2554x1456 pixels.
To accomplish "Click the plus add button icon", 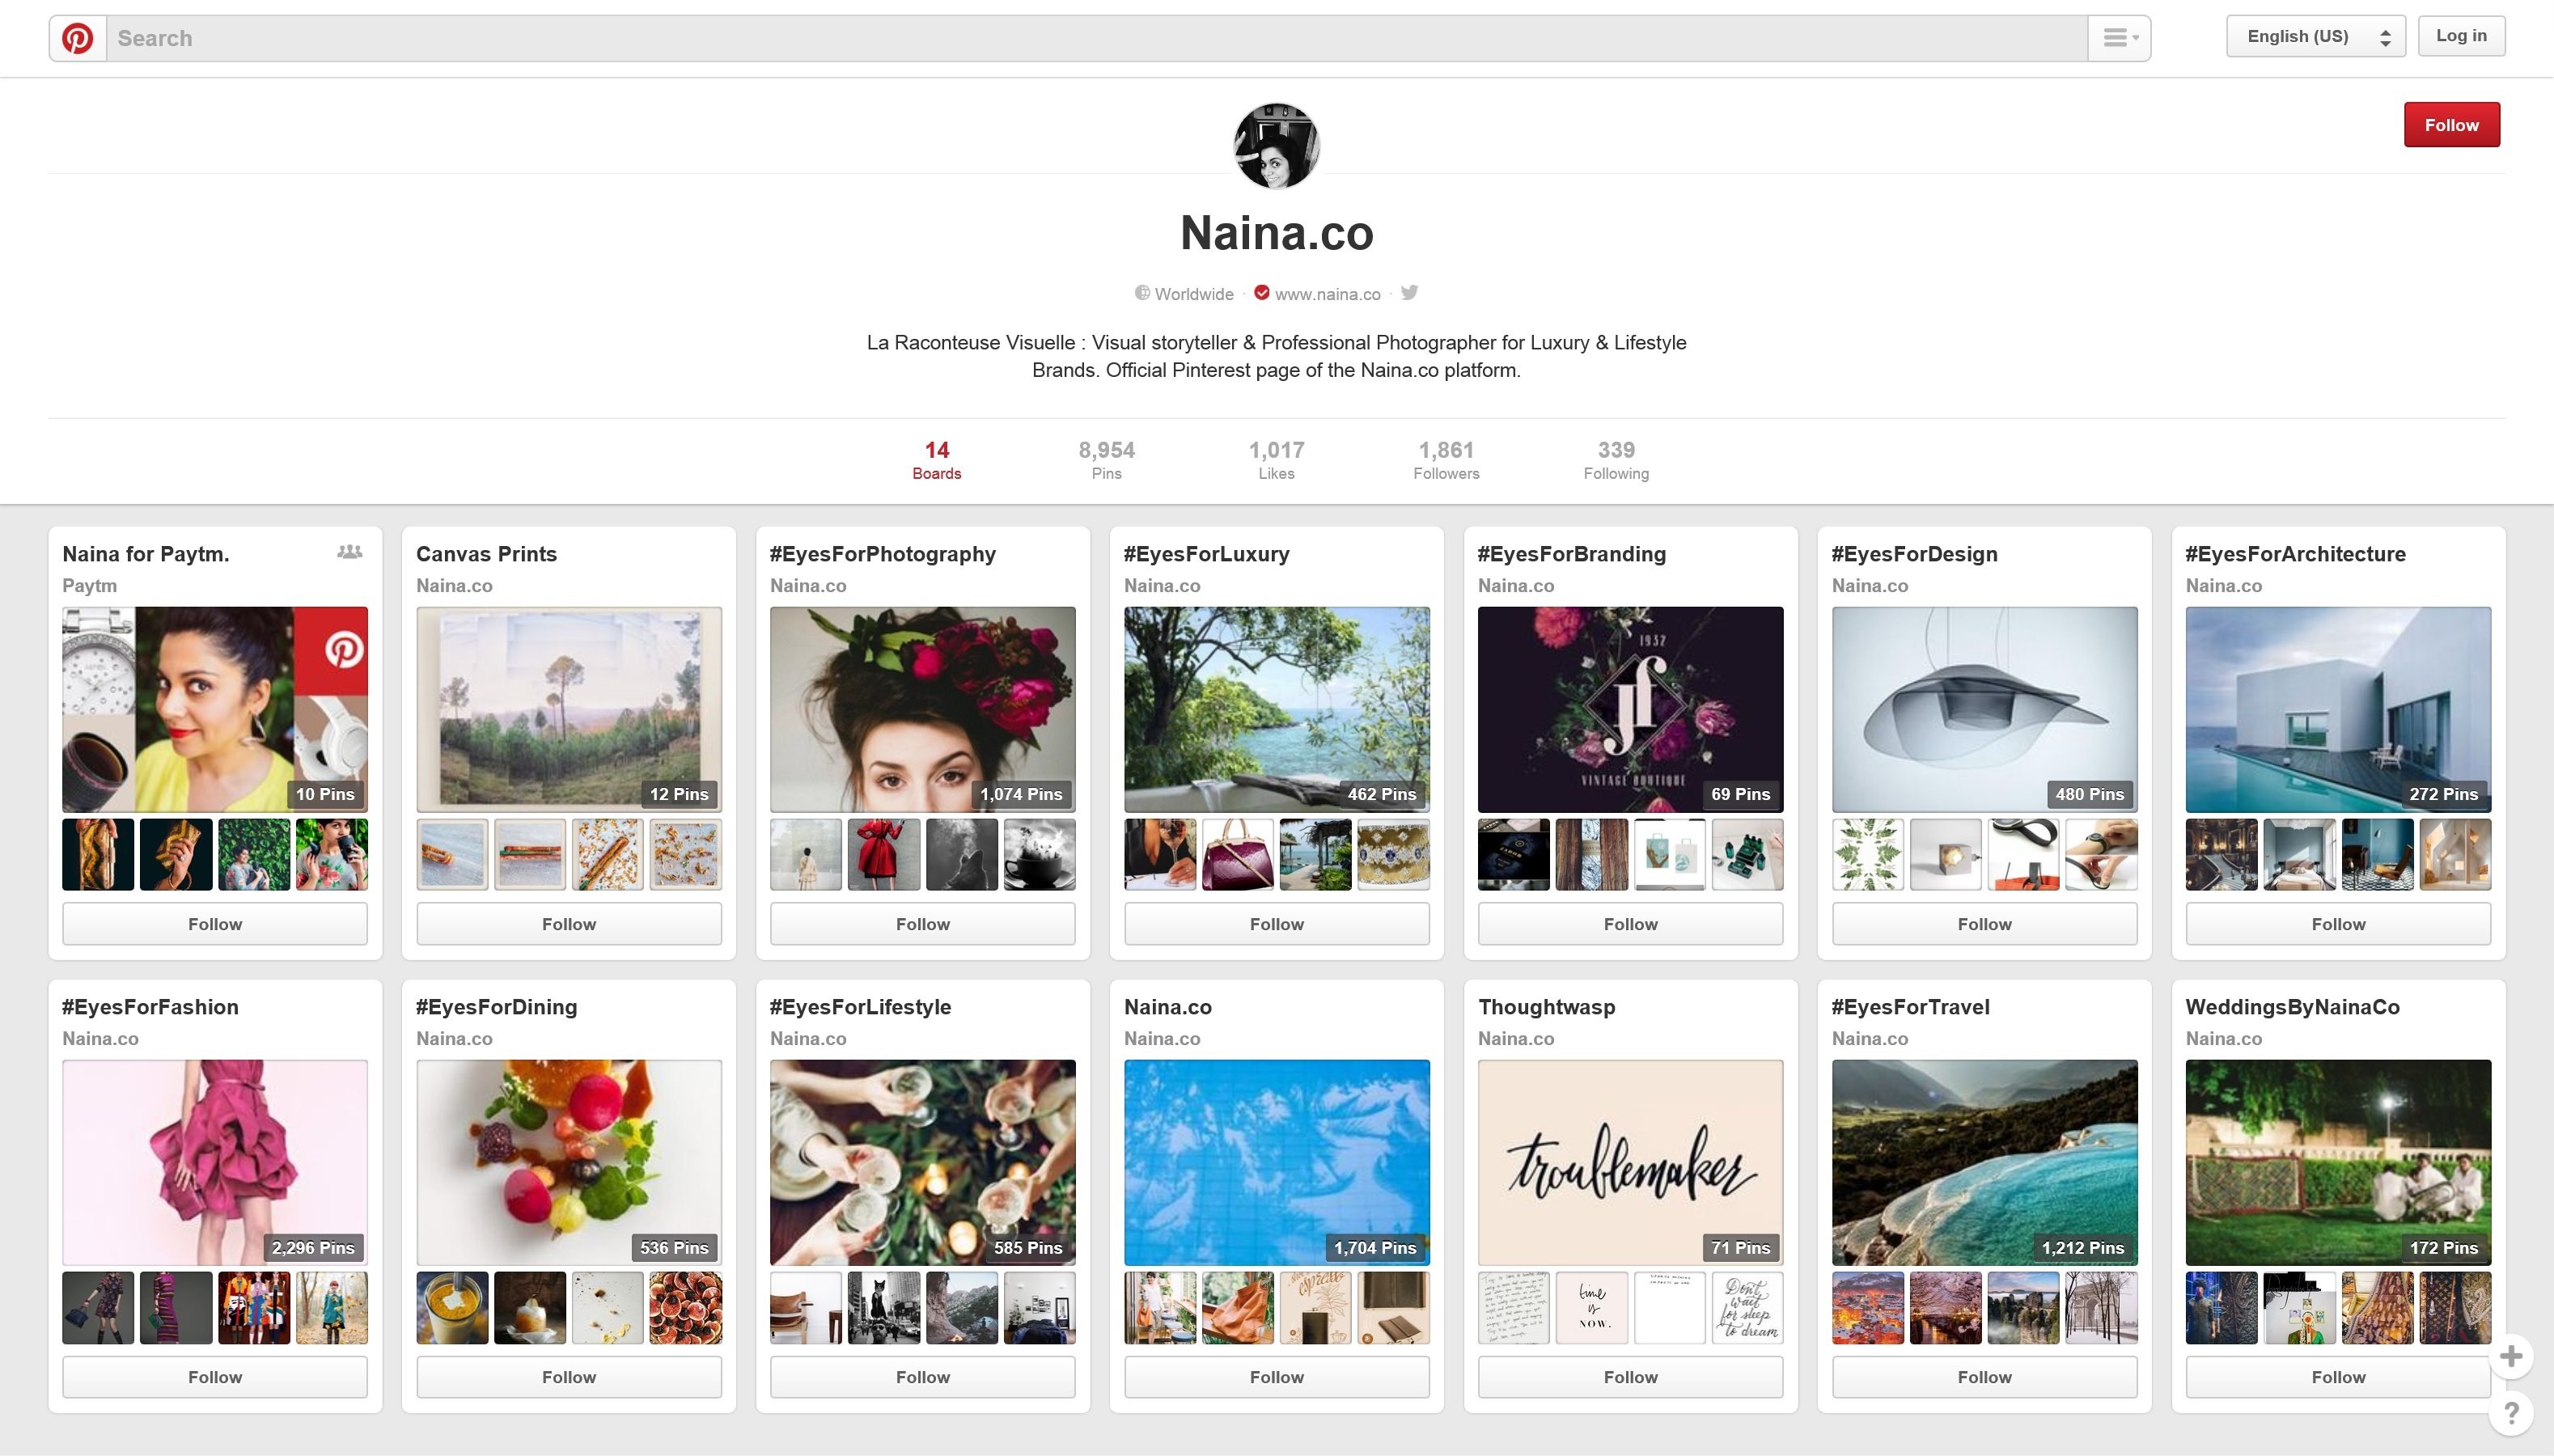I will (x=2510, y=1356).
